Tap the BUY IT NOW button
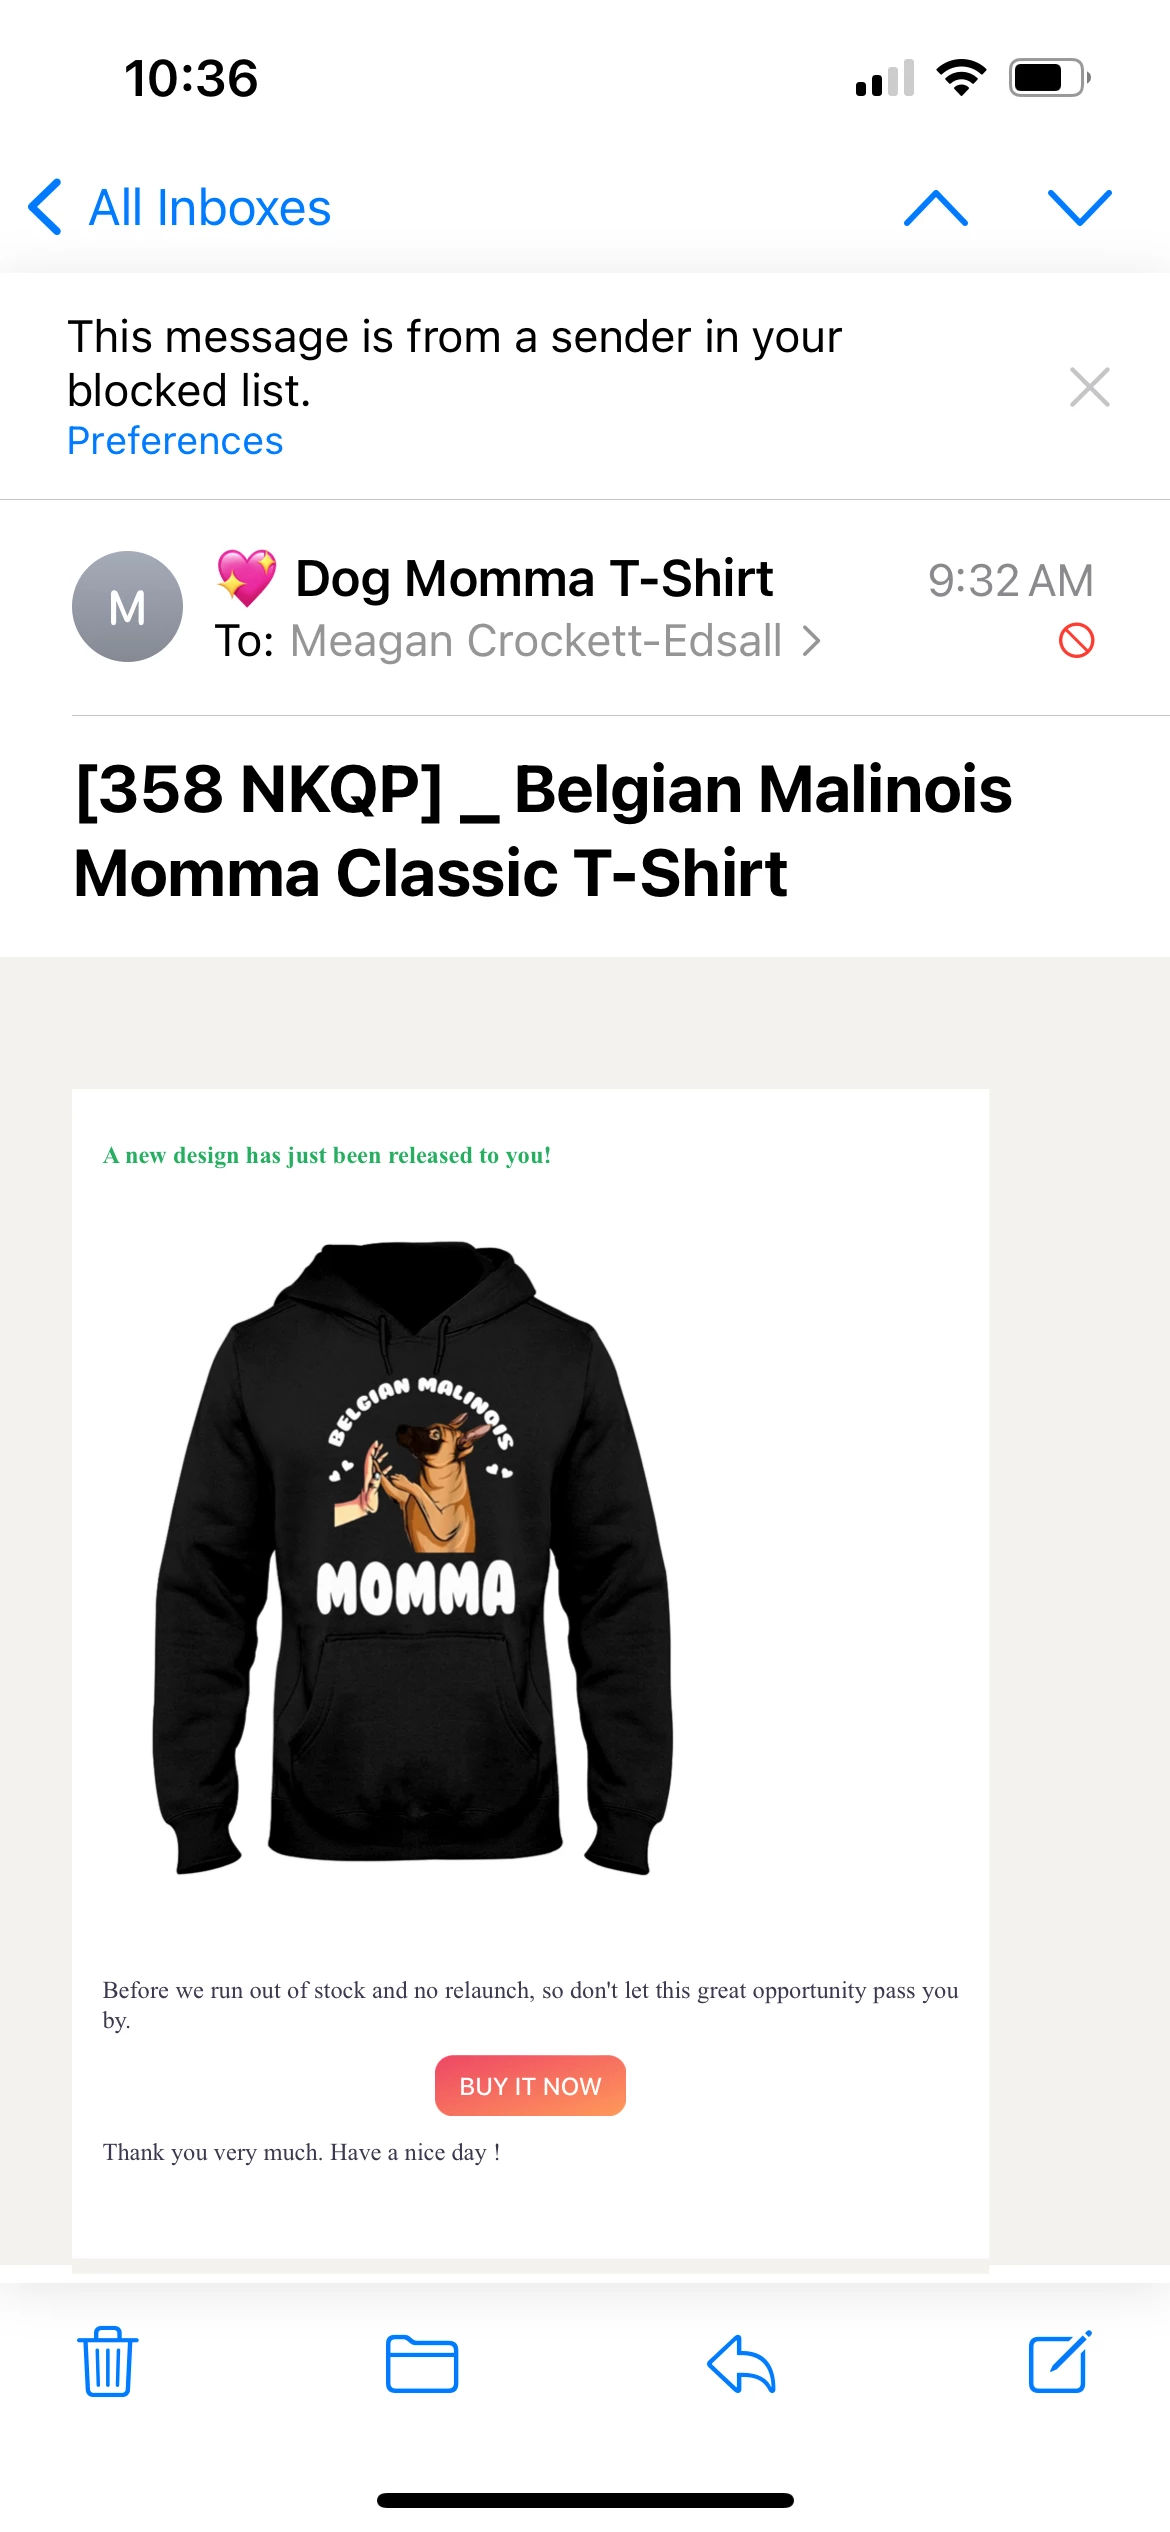The height and width of the screenshot is (2532, 1170). pyautogui.click(x=530, y=2086)
